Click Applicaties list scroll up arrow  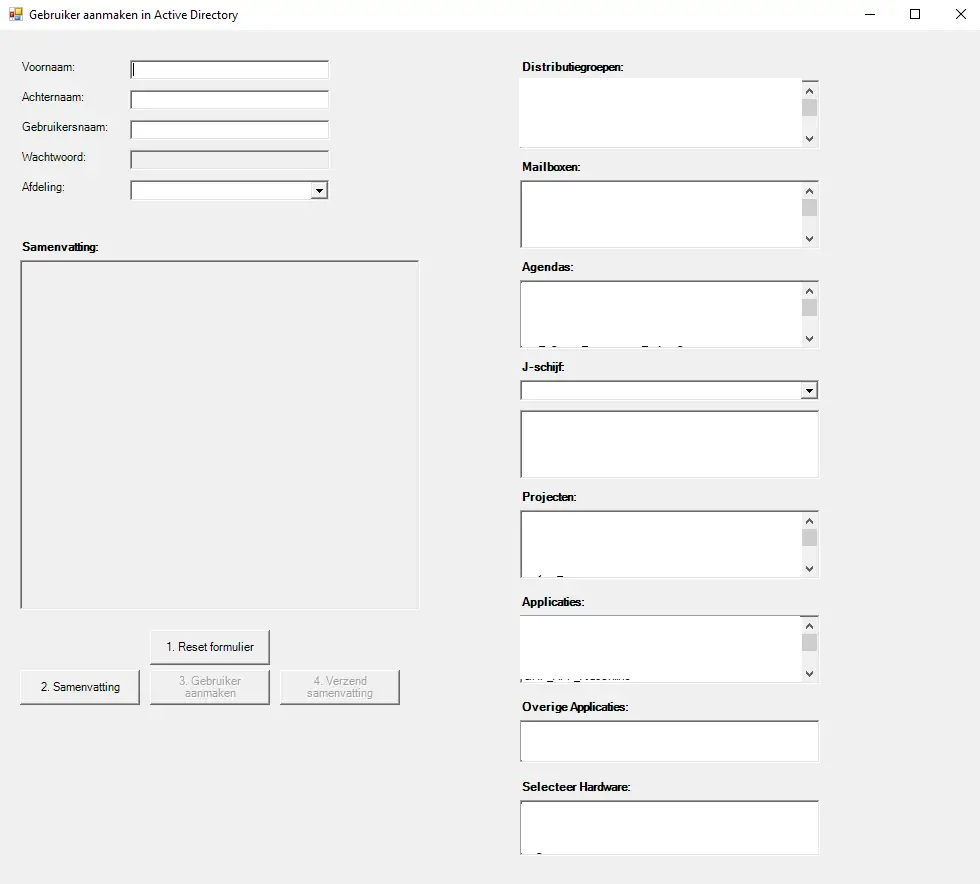point(809,626)
